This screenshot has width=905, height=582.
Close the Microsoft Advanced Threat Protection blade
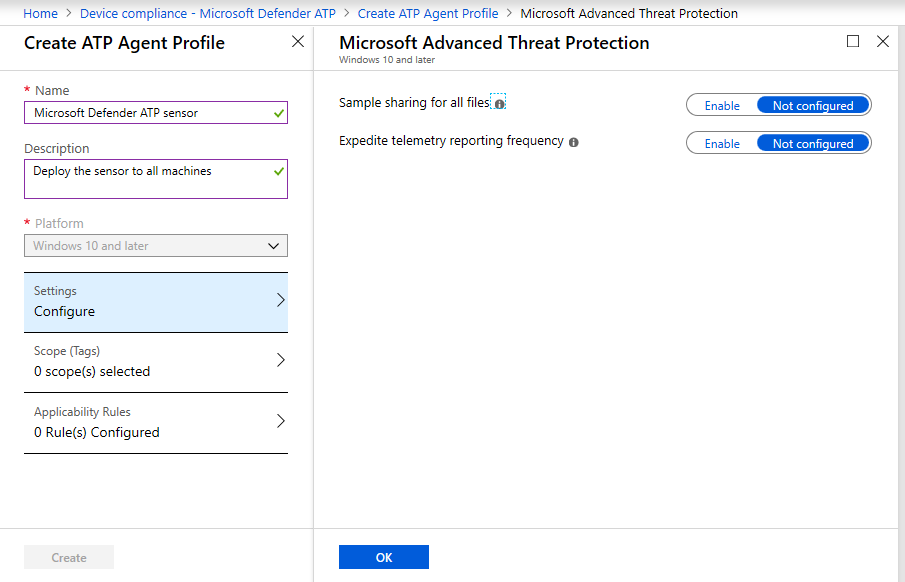pyautogui.click(x=882, y=42)
